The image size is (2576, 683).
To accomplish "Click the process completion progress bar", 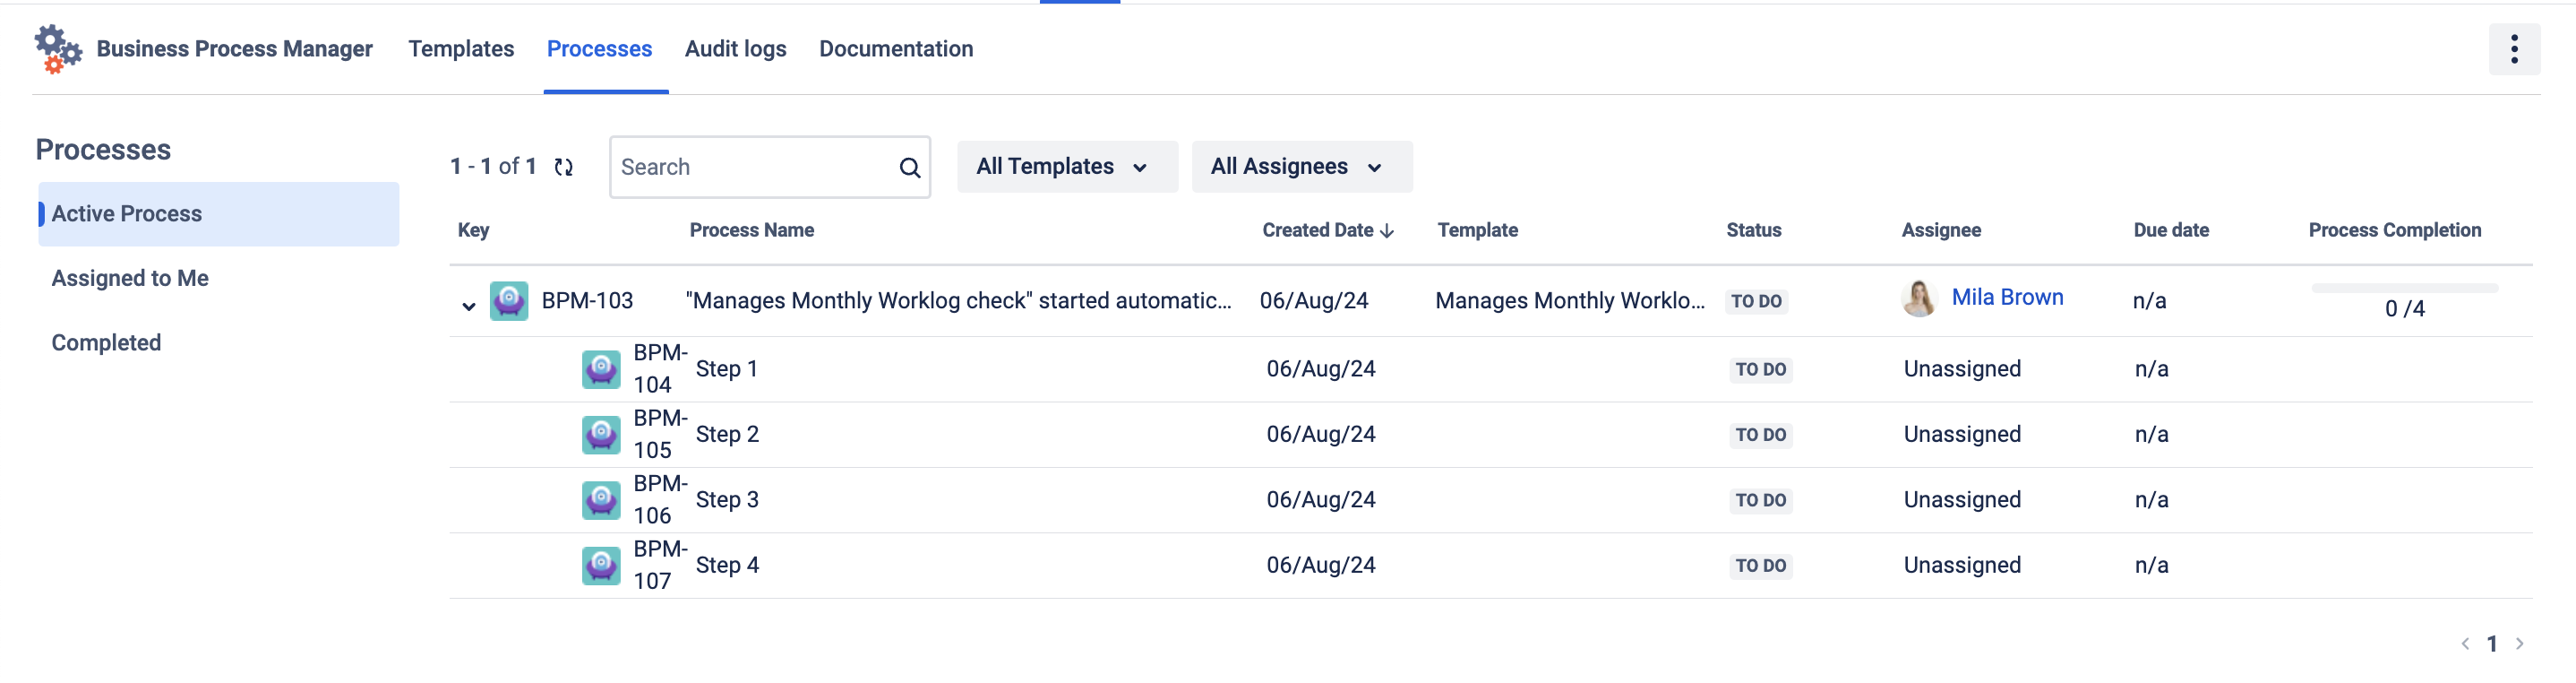I will [2403, 288].
